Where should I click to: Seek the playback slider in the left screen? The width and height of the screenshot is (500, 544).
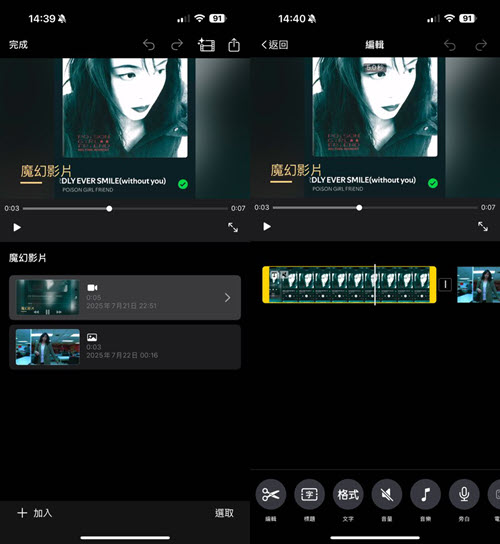125,209
